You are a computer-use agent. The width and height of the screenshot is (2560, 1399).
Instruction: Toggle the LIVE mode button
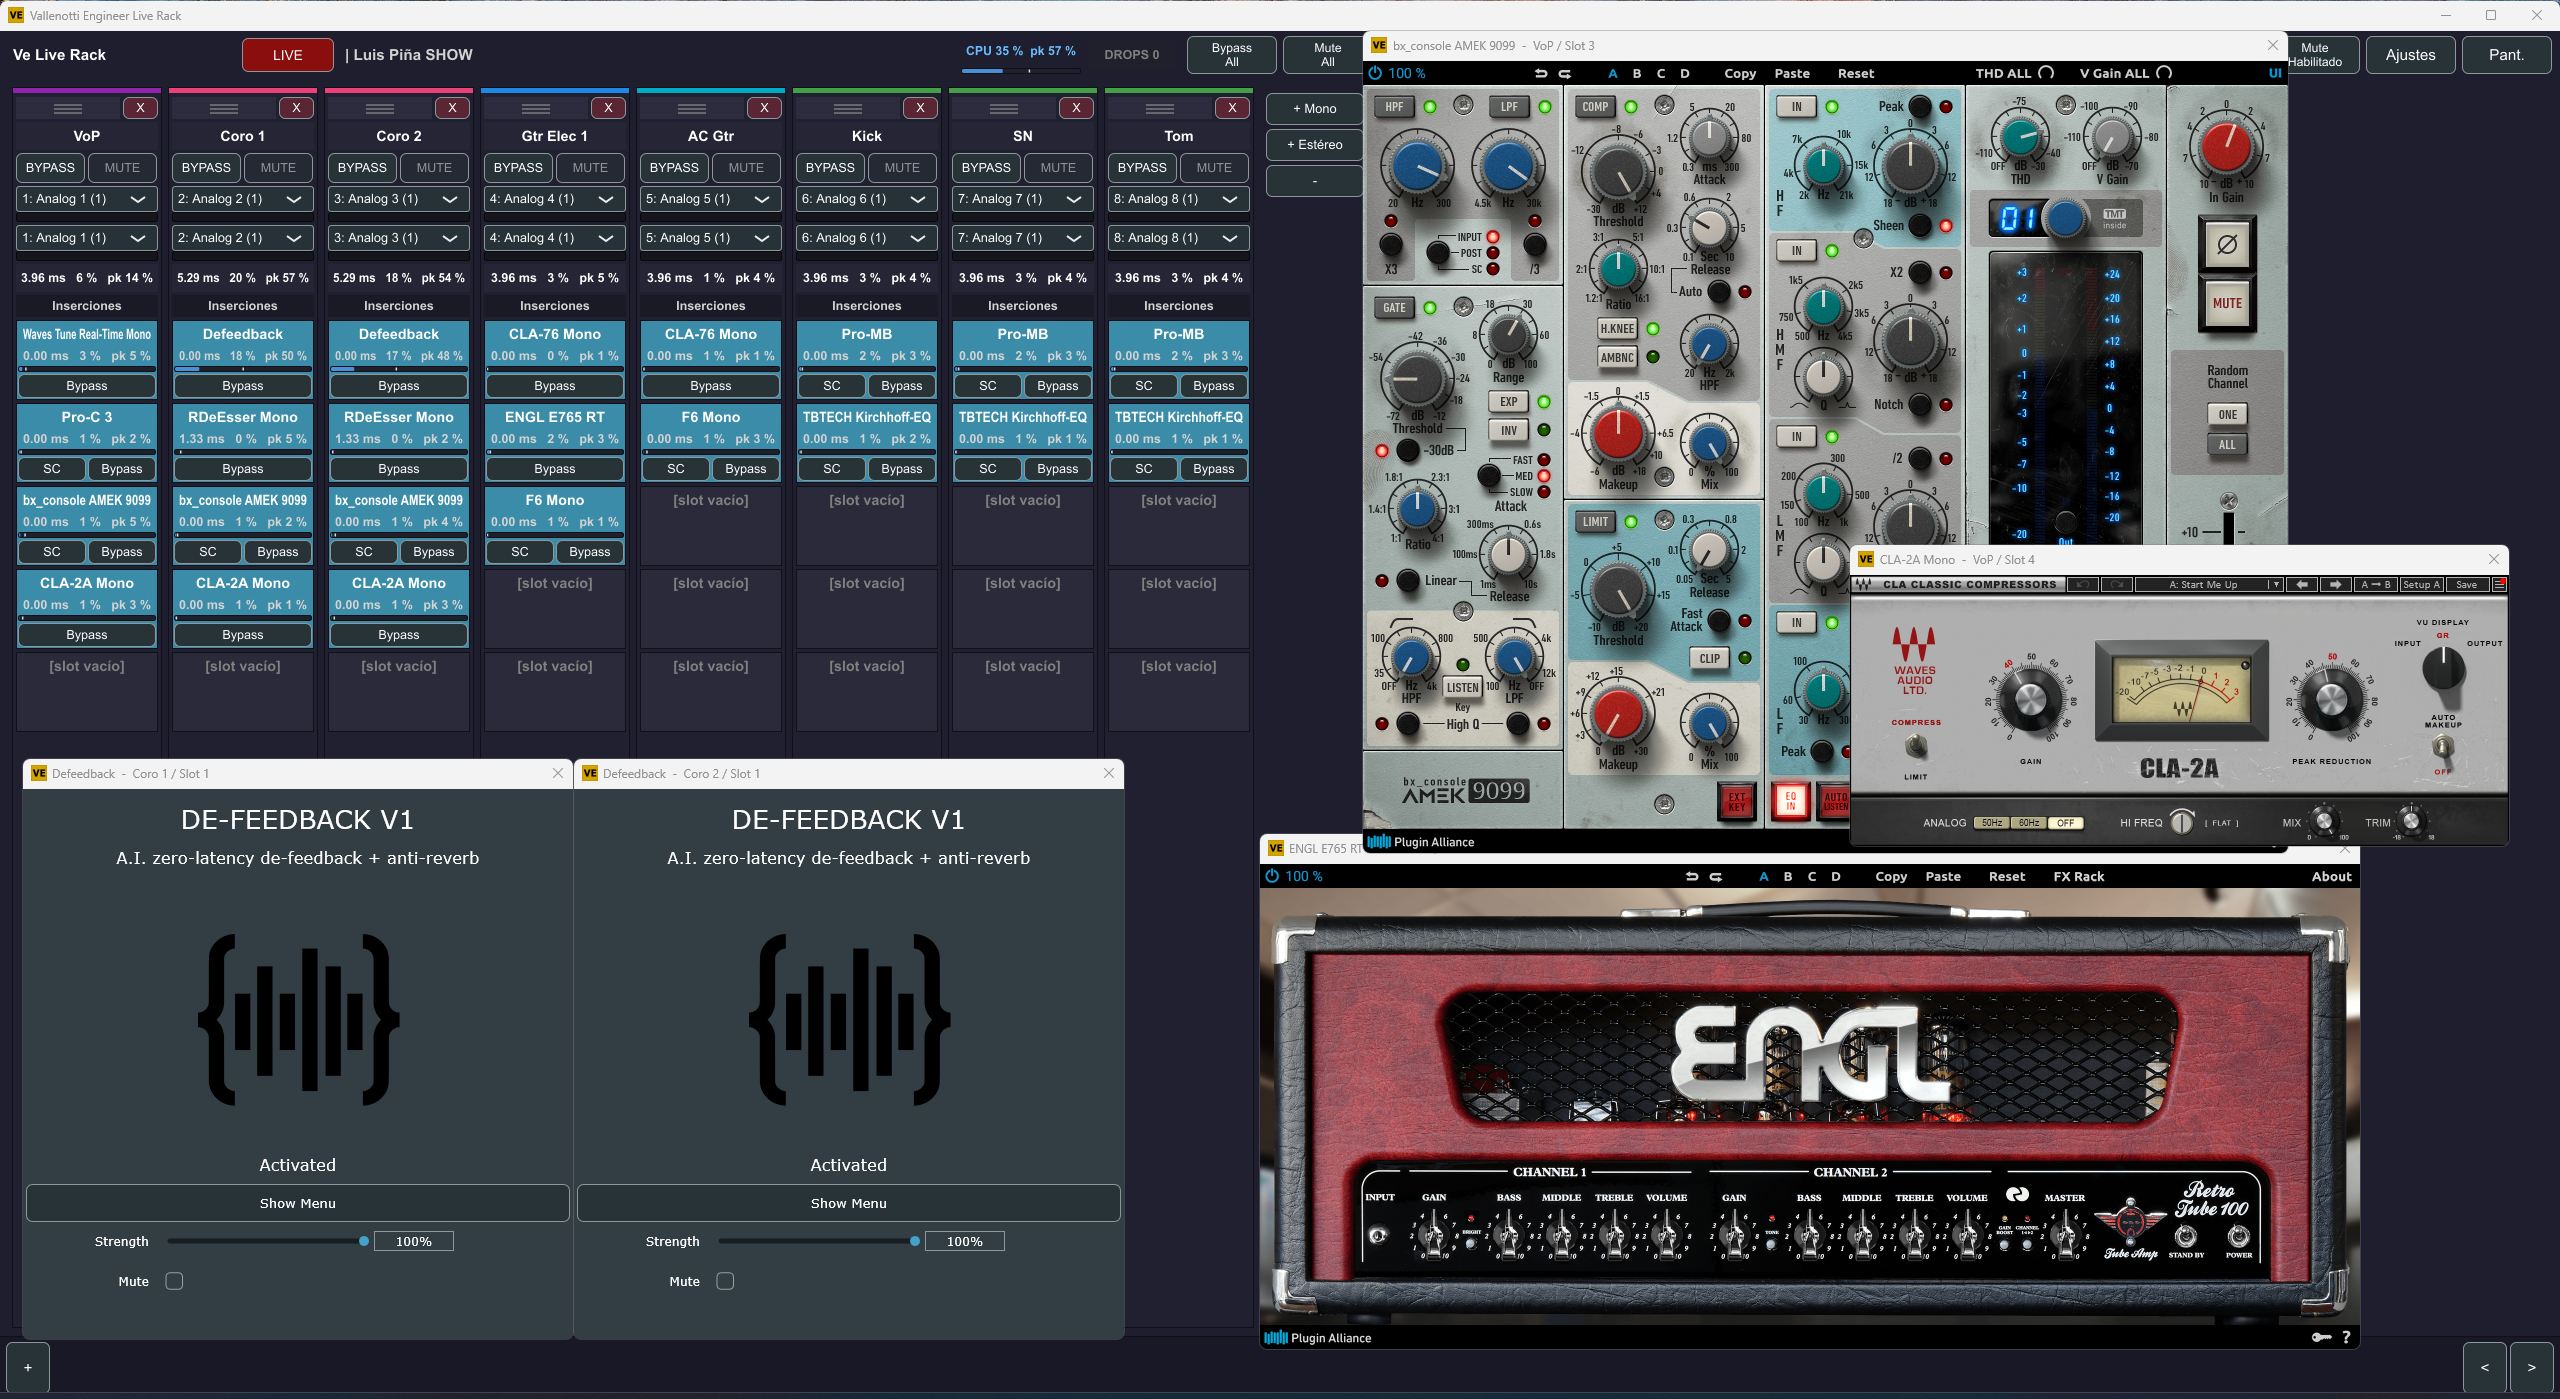pyautogui.click(x=288, y=55)
